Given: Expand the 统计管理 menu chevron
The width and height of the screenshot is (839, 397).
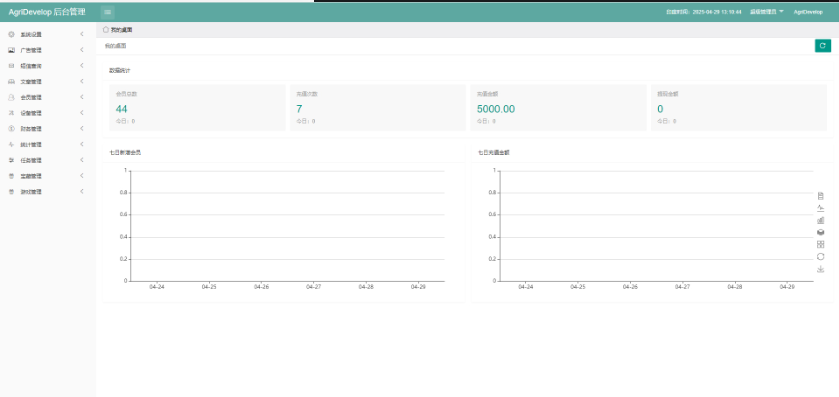Looking at the screenshot, I should [82, 144].
